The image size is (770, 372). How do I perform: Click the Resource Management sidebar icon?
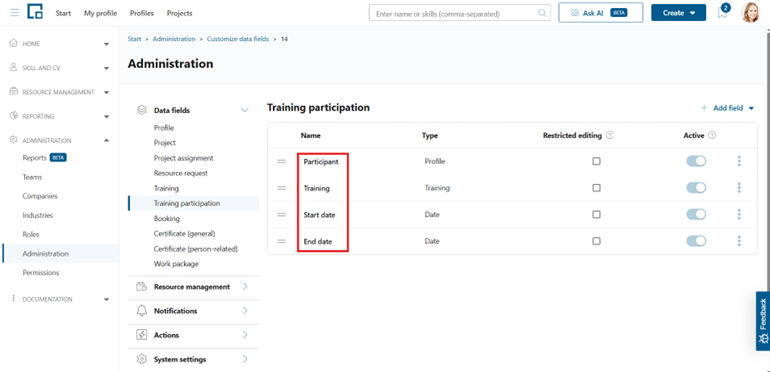[x=13, y=92]
